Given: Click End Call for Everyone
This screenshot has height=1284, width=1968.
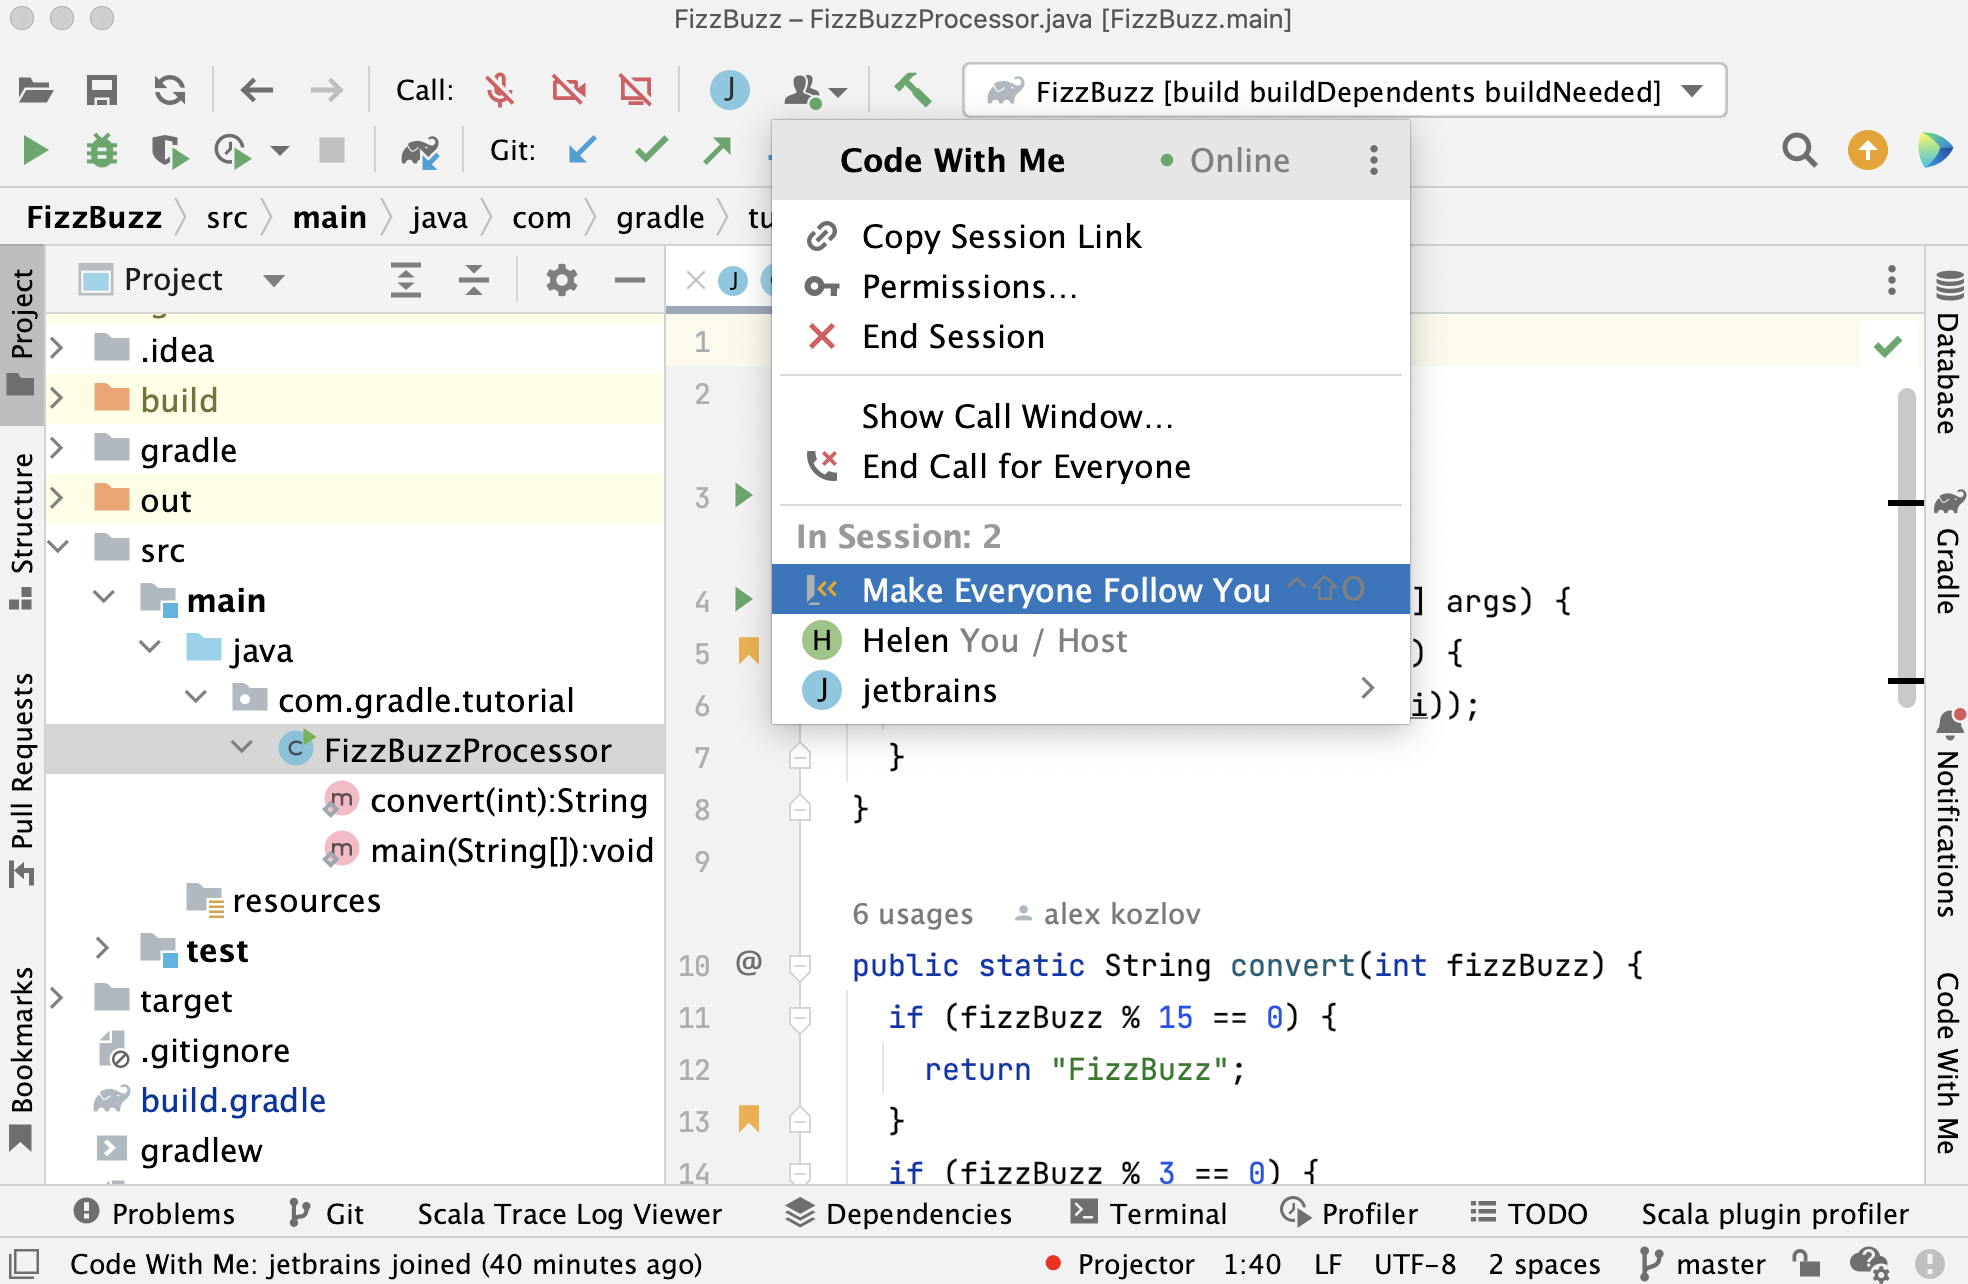Looking at the screenshot, I should tap(1090, 467).
